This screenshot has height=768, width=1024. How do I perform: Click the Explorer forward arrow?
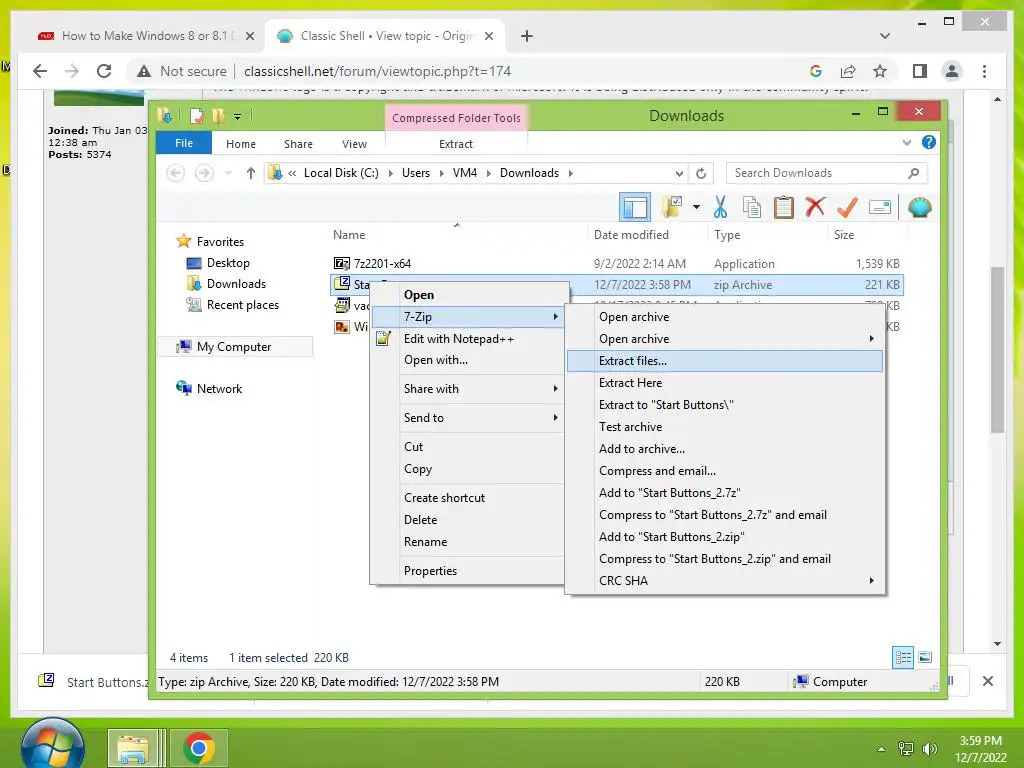[204, 173]
